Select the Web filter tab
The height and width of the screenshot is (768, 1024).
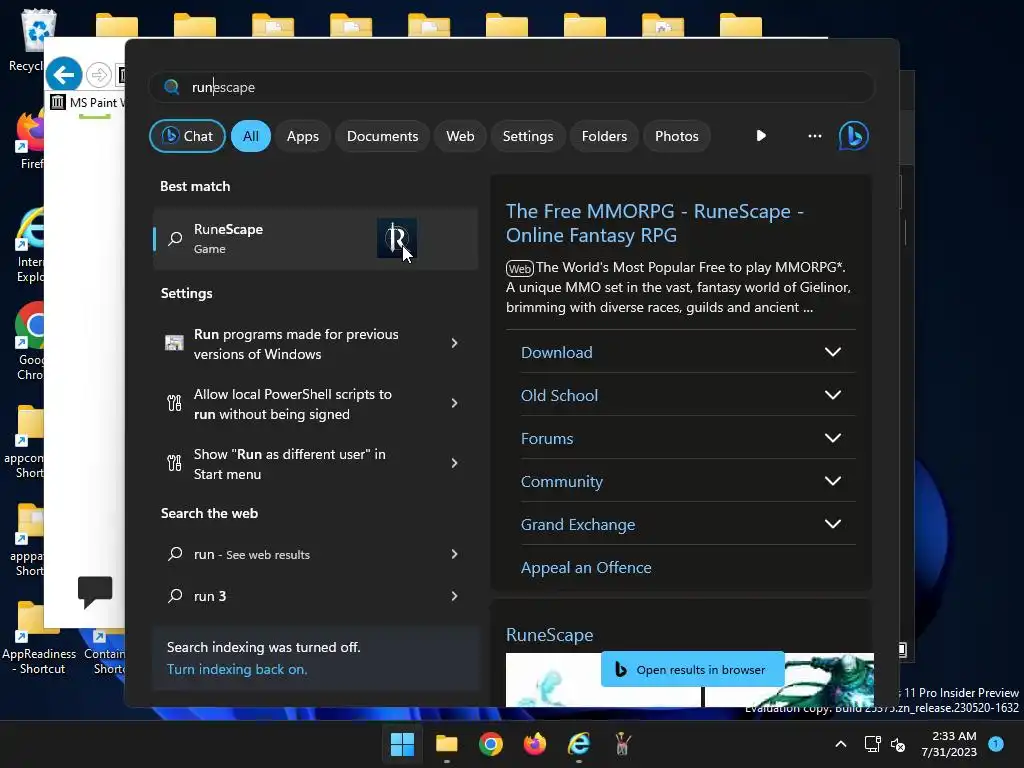(460, 136)
